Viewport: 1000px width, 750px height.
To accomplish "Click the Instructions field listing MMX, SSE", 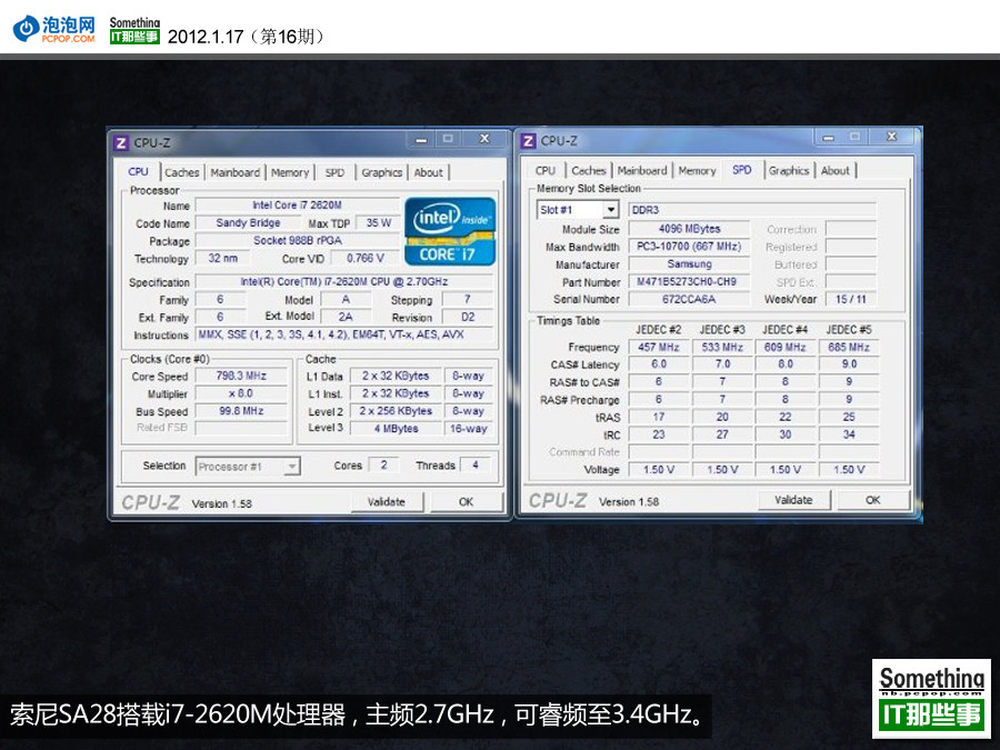I will coord(344,335).
